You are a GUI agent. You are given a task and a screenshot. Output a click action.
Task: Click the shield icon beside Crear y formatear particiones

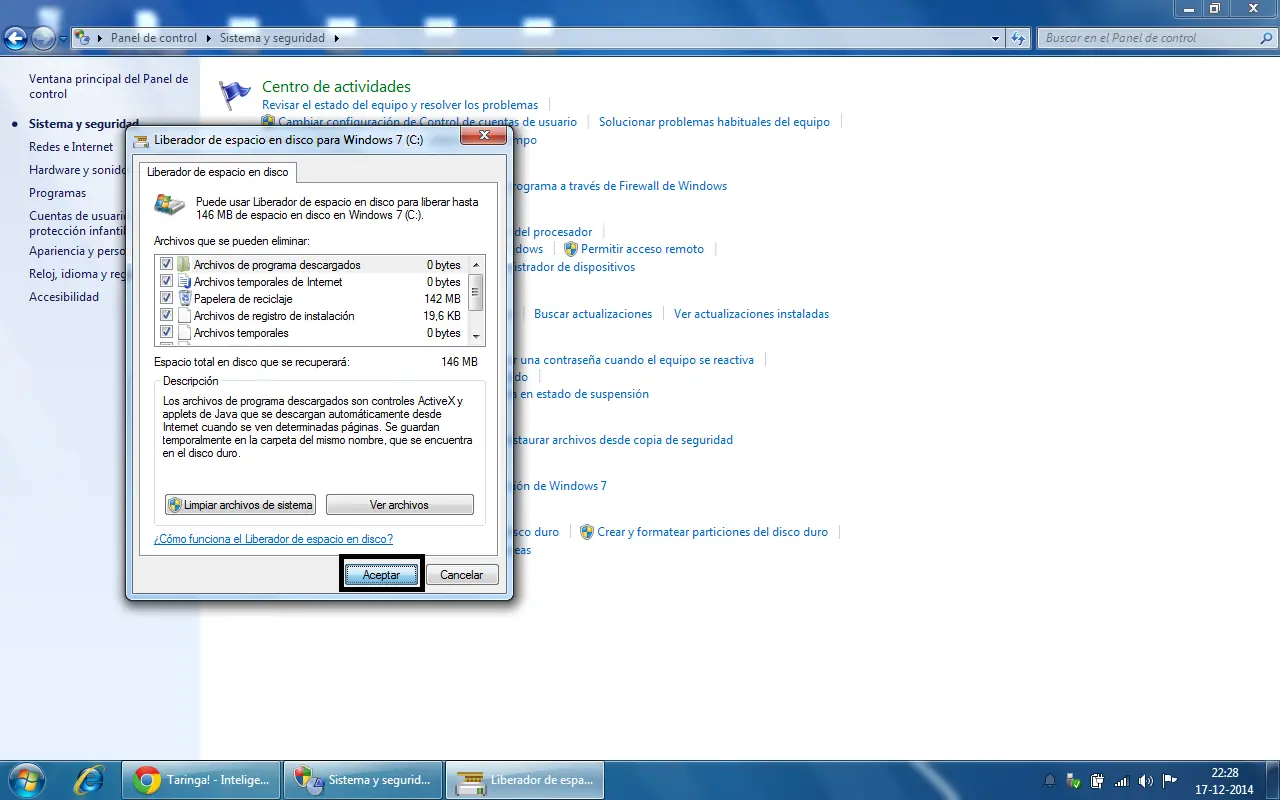(x=587, y=532)
